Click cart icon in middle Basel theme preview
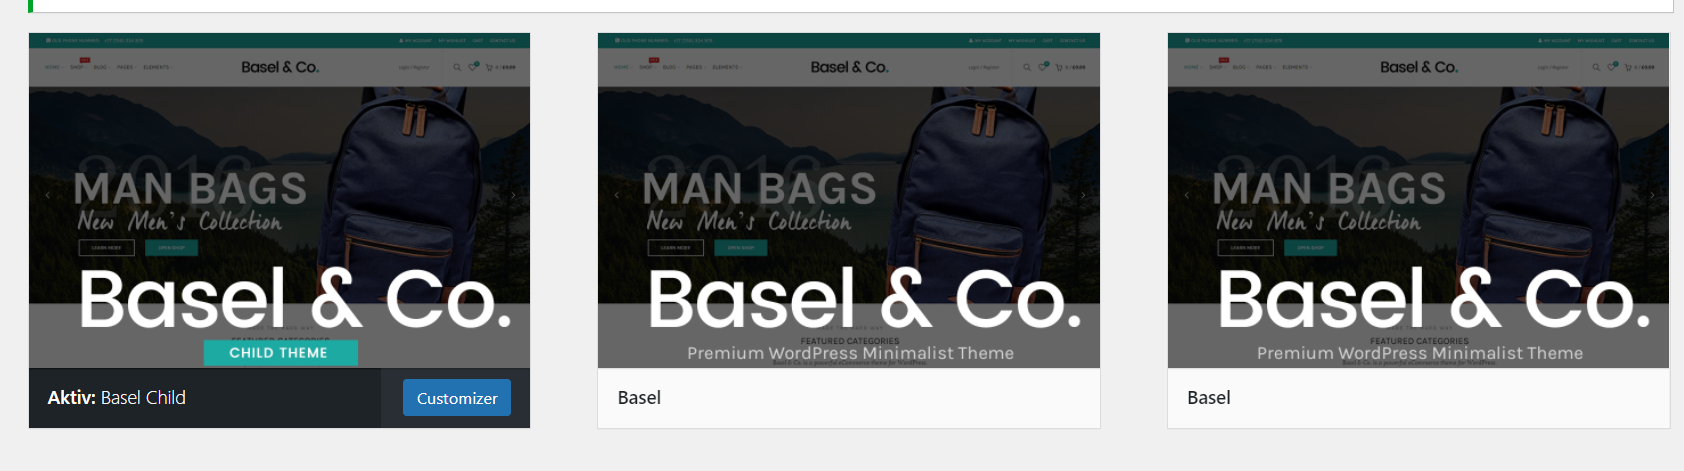This screenshot has width=1684, height=471. 1059,67
